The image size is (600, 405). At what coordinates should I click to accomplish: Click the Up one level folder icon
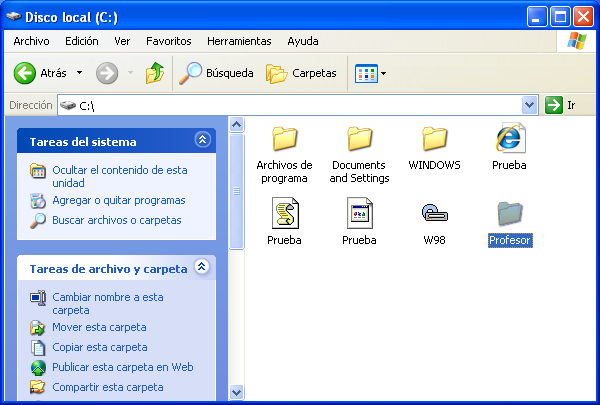pyautogui.click(x=154, y=73)
